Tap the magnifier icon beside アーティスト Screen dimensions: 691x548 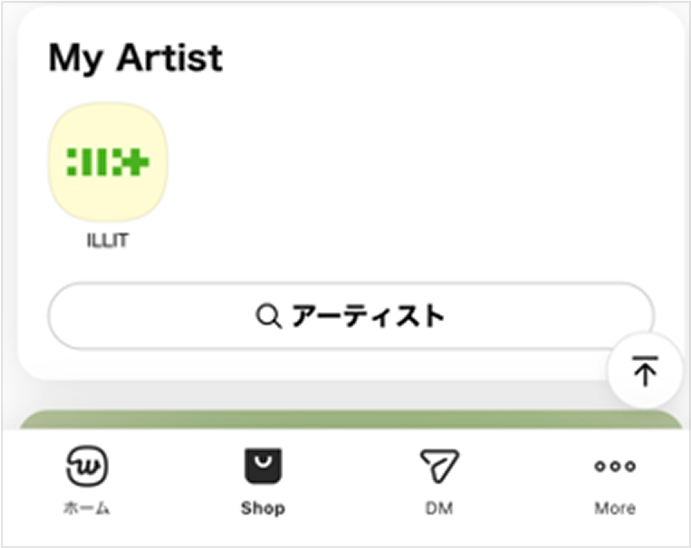tap(268, 316)
